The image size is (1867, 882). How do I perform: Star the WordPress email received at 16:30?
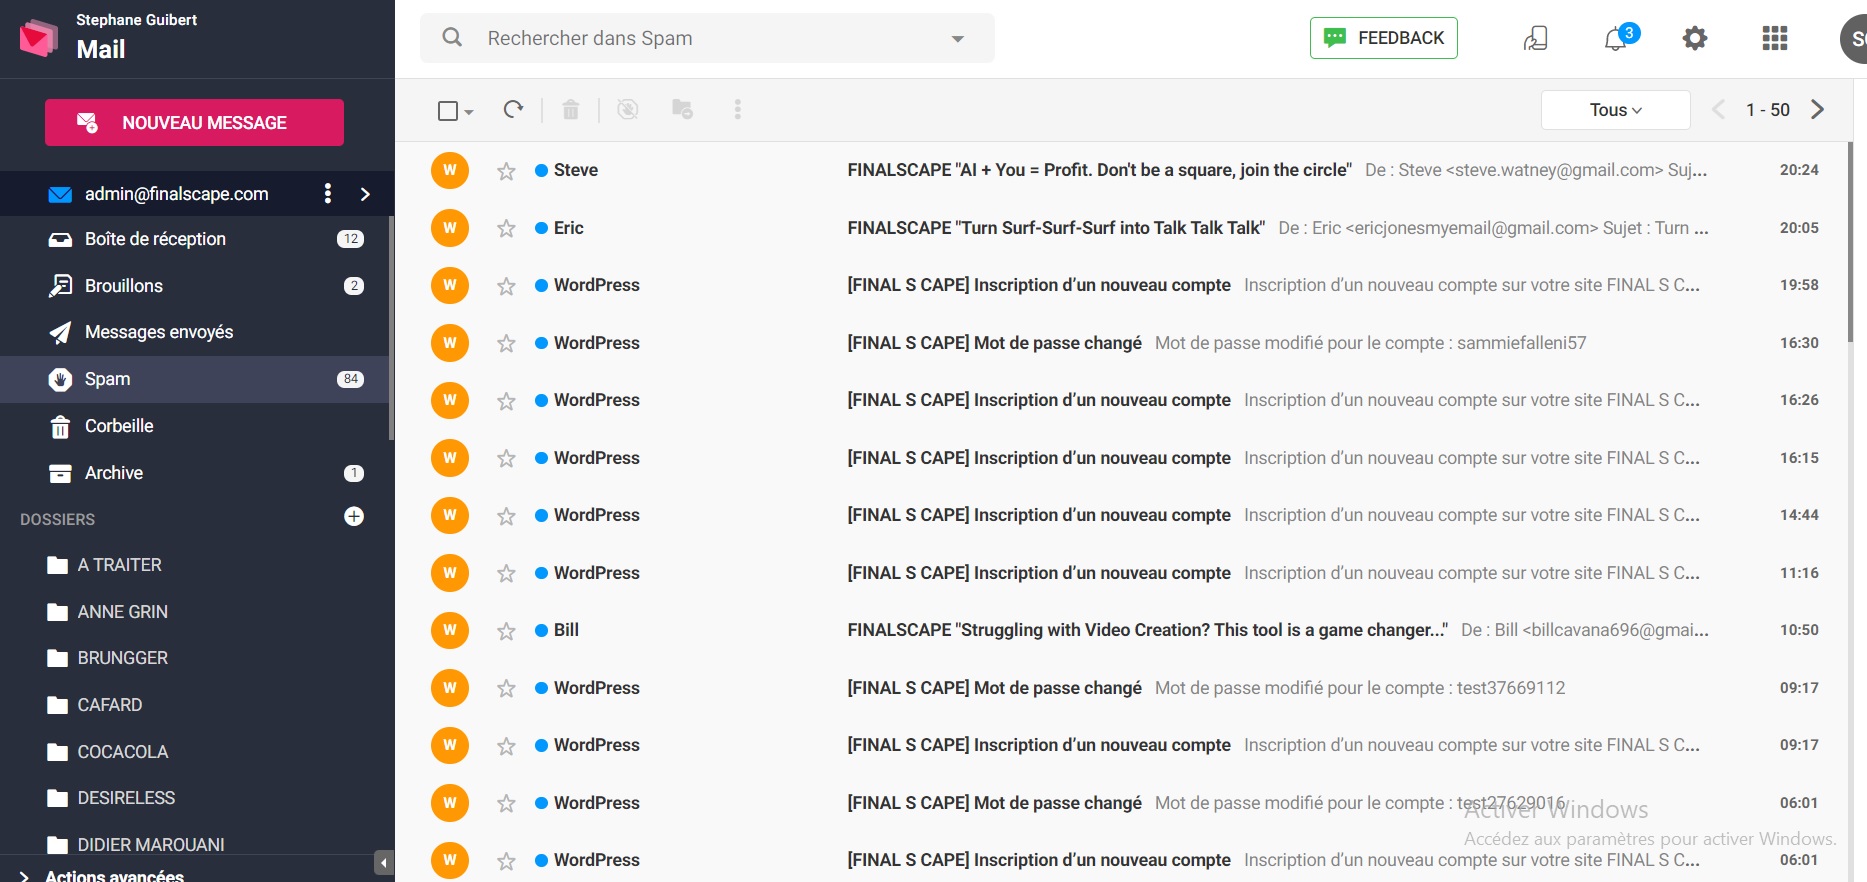pyautogui.click(x=506, y=343)
